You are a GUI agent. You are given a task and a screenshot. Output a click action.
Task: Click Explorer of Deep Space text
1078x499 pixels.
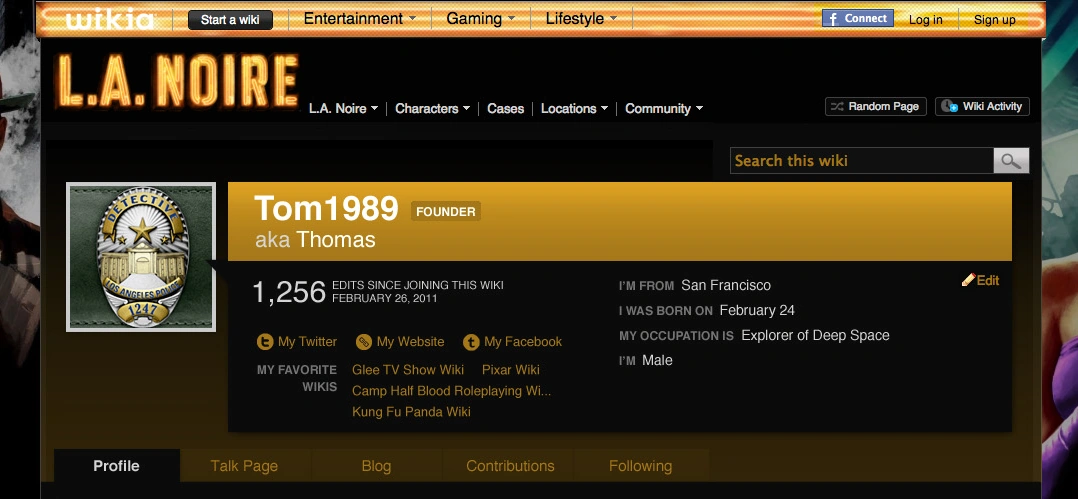point(815,335)
